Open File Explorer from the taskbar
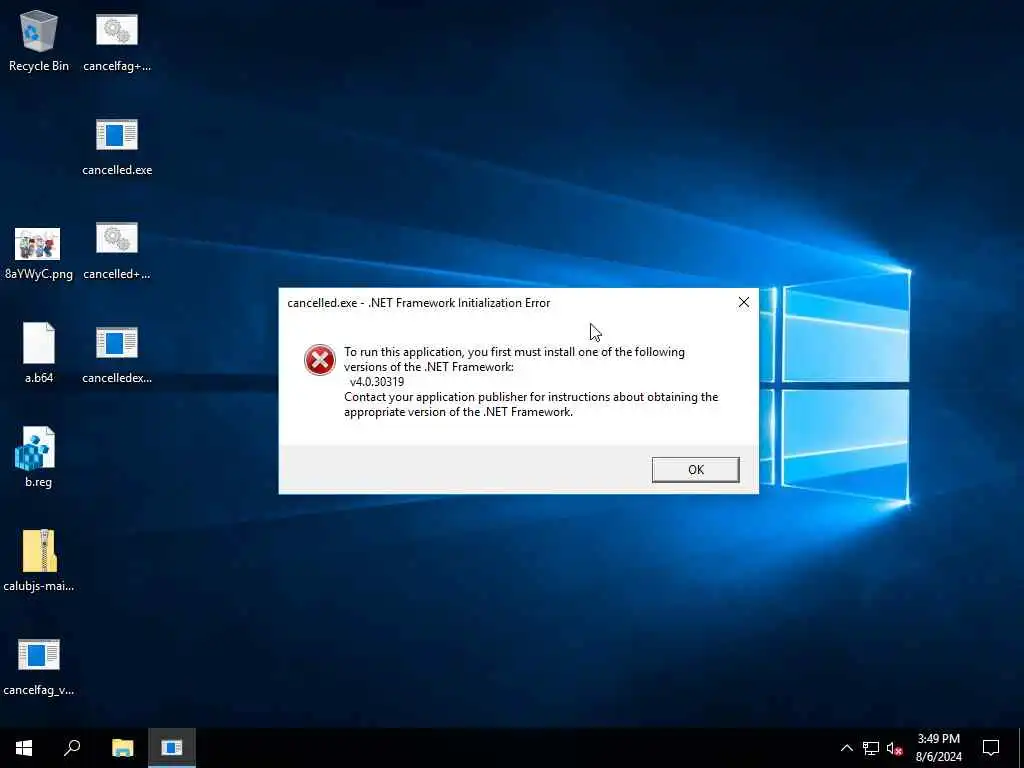Image resolution: width=1024 pixels, height=768 pixels. click(122, 748)
